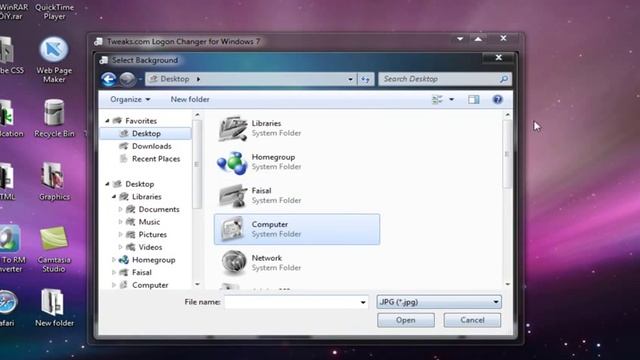The image size is (640, 360).
Task: Open the view options dropdown arrow
Action: tap(451, 100)
